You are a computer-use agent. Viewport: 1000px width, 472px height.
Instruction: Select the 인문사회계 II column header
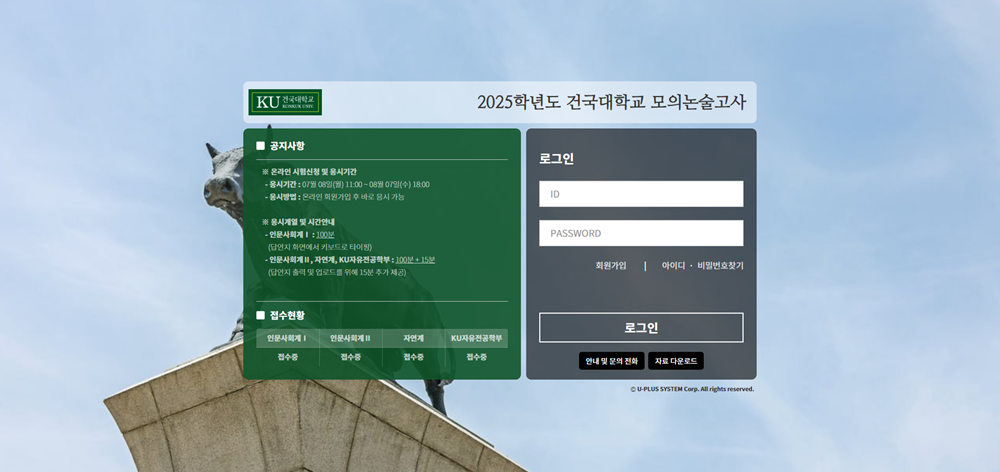tap(350, 338)
